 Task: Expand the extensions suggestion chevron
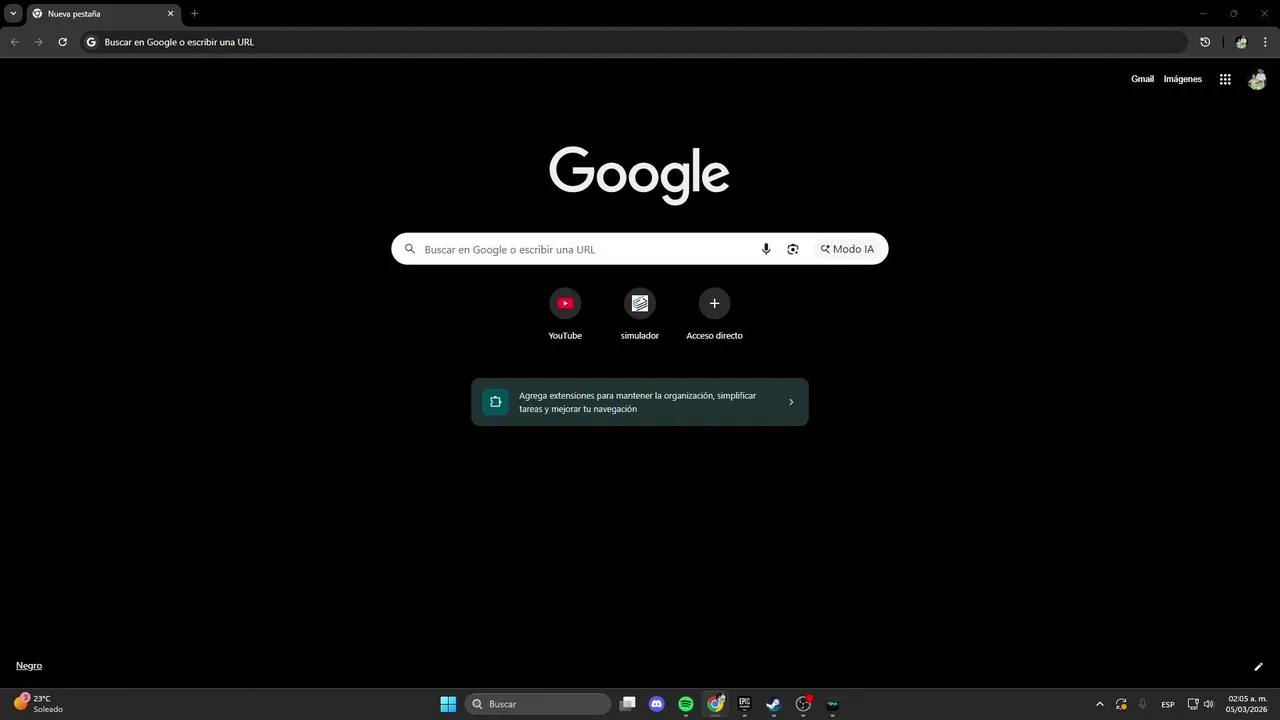791,402
